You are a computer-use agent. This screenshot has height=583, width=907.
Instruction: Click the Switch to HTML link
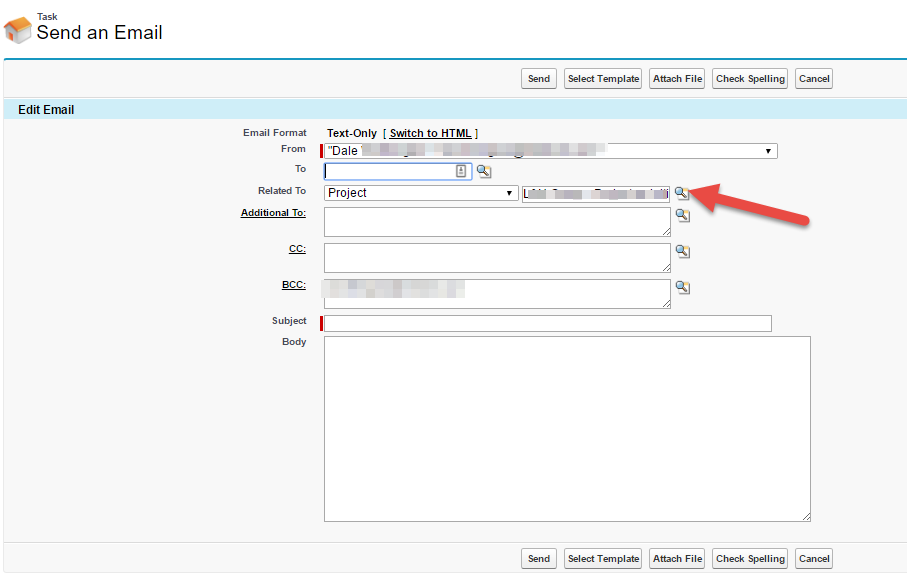pyautogui.click(x=432, y=133)
